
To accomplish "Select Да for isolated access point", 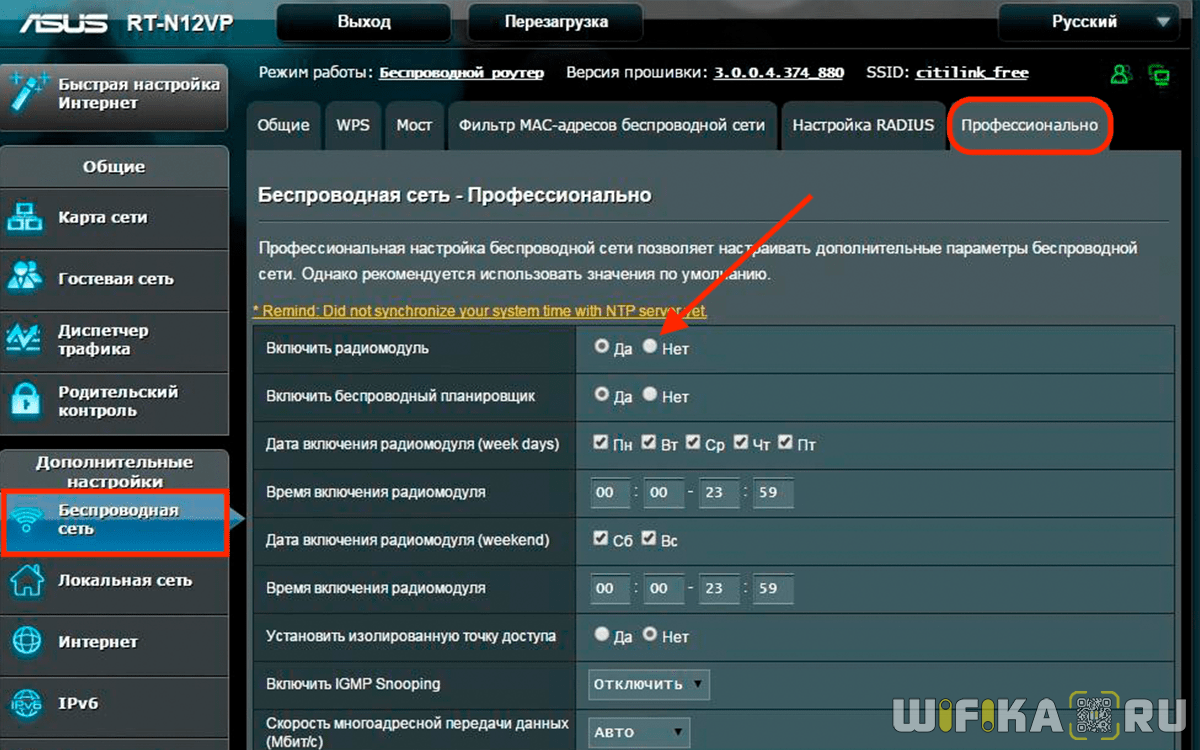I will [601, 634].
